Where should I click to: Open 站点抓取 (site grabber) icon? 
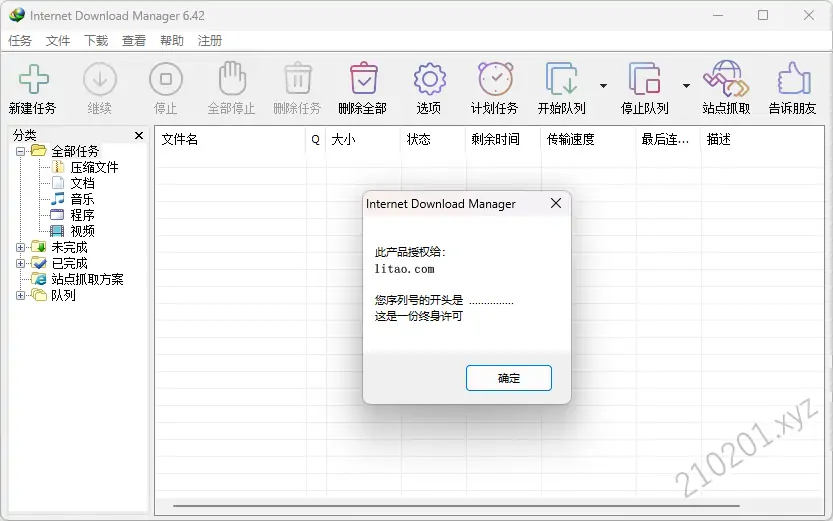pos(726,79)
